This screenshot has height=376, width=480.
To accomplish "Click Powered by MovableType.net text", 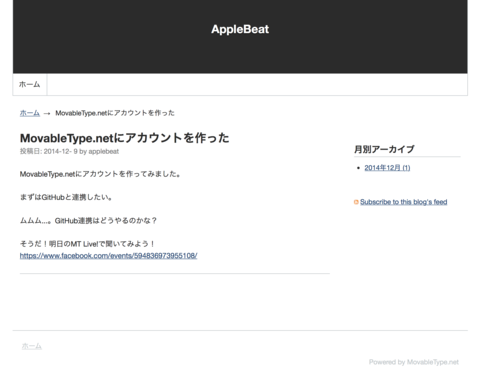I will pyautogui.click(x=414, y=362).
